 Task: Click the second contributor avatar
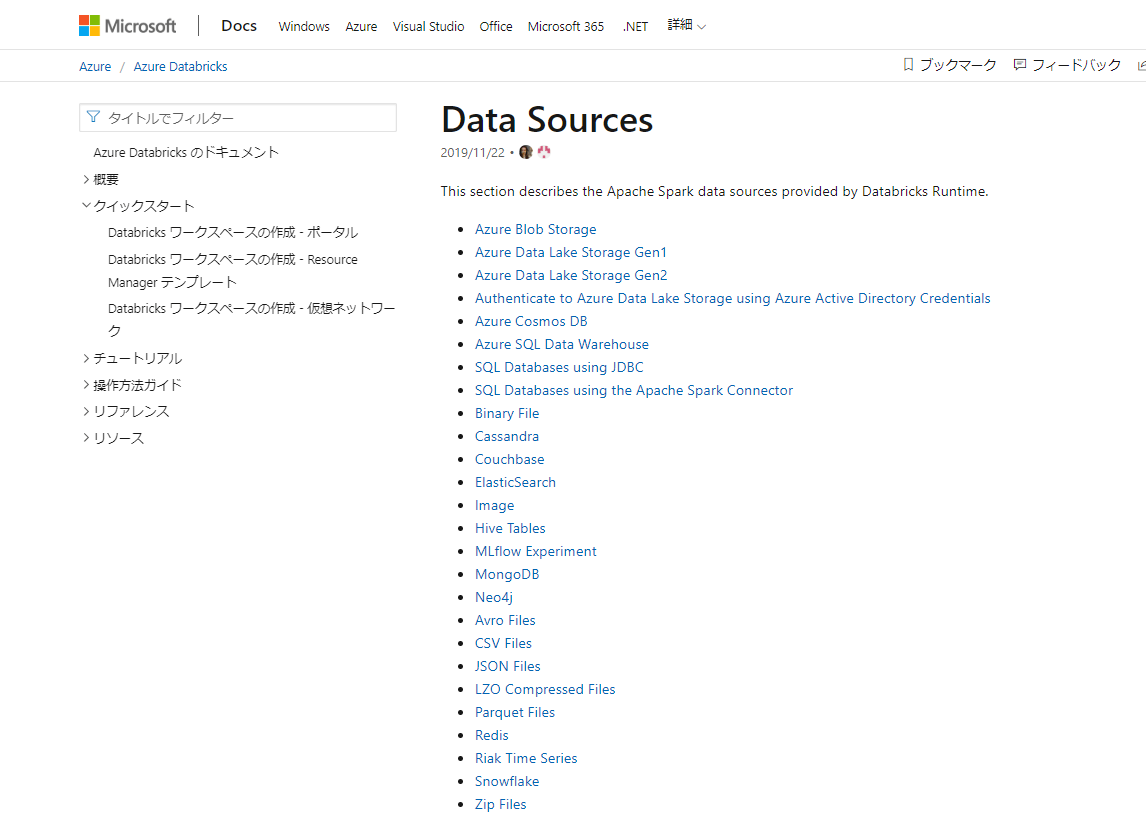[x=544, y=153]
